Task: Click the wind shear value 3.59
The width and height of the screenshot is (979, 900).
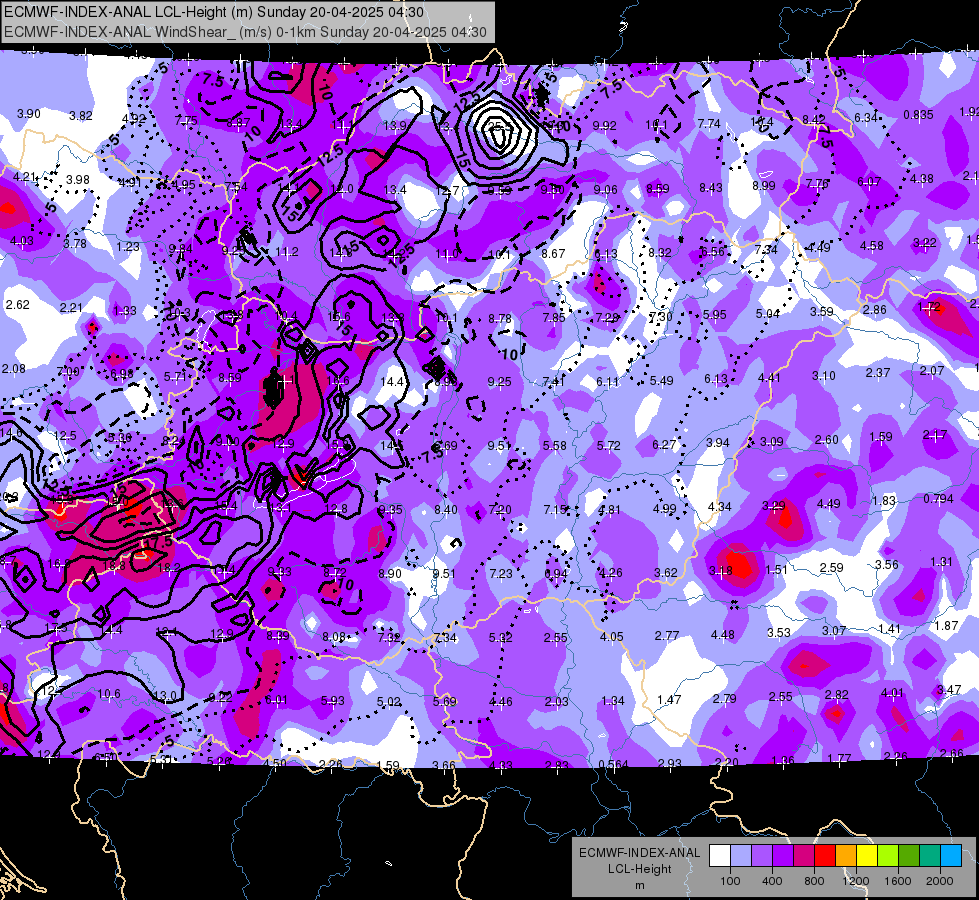Action: tap(822, 311)
